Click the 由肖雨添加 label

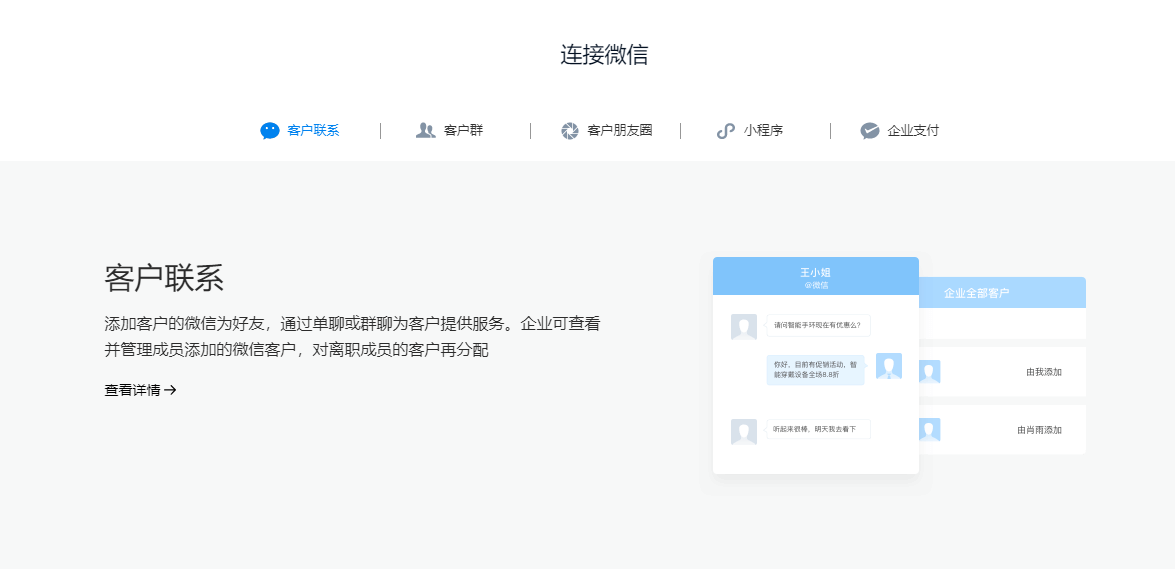pyautogui.click(x=1039, y=430)
